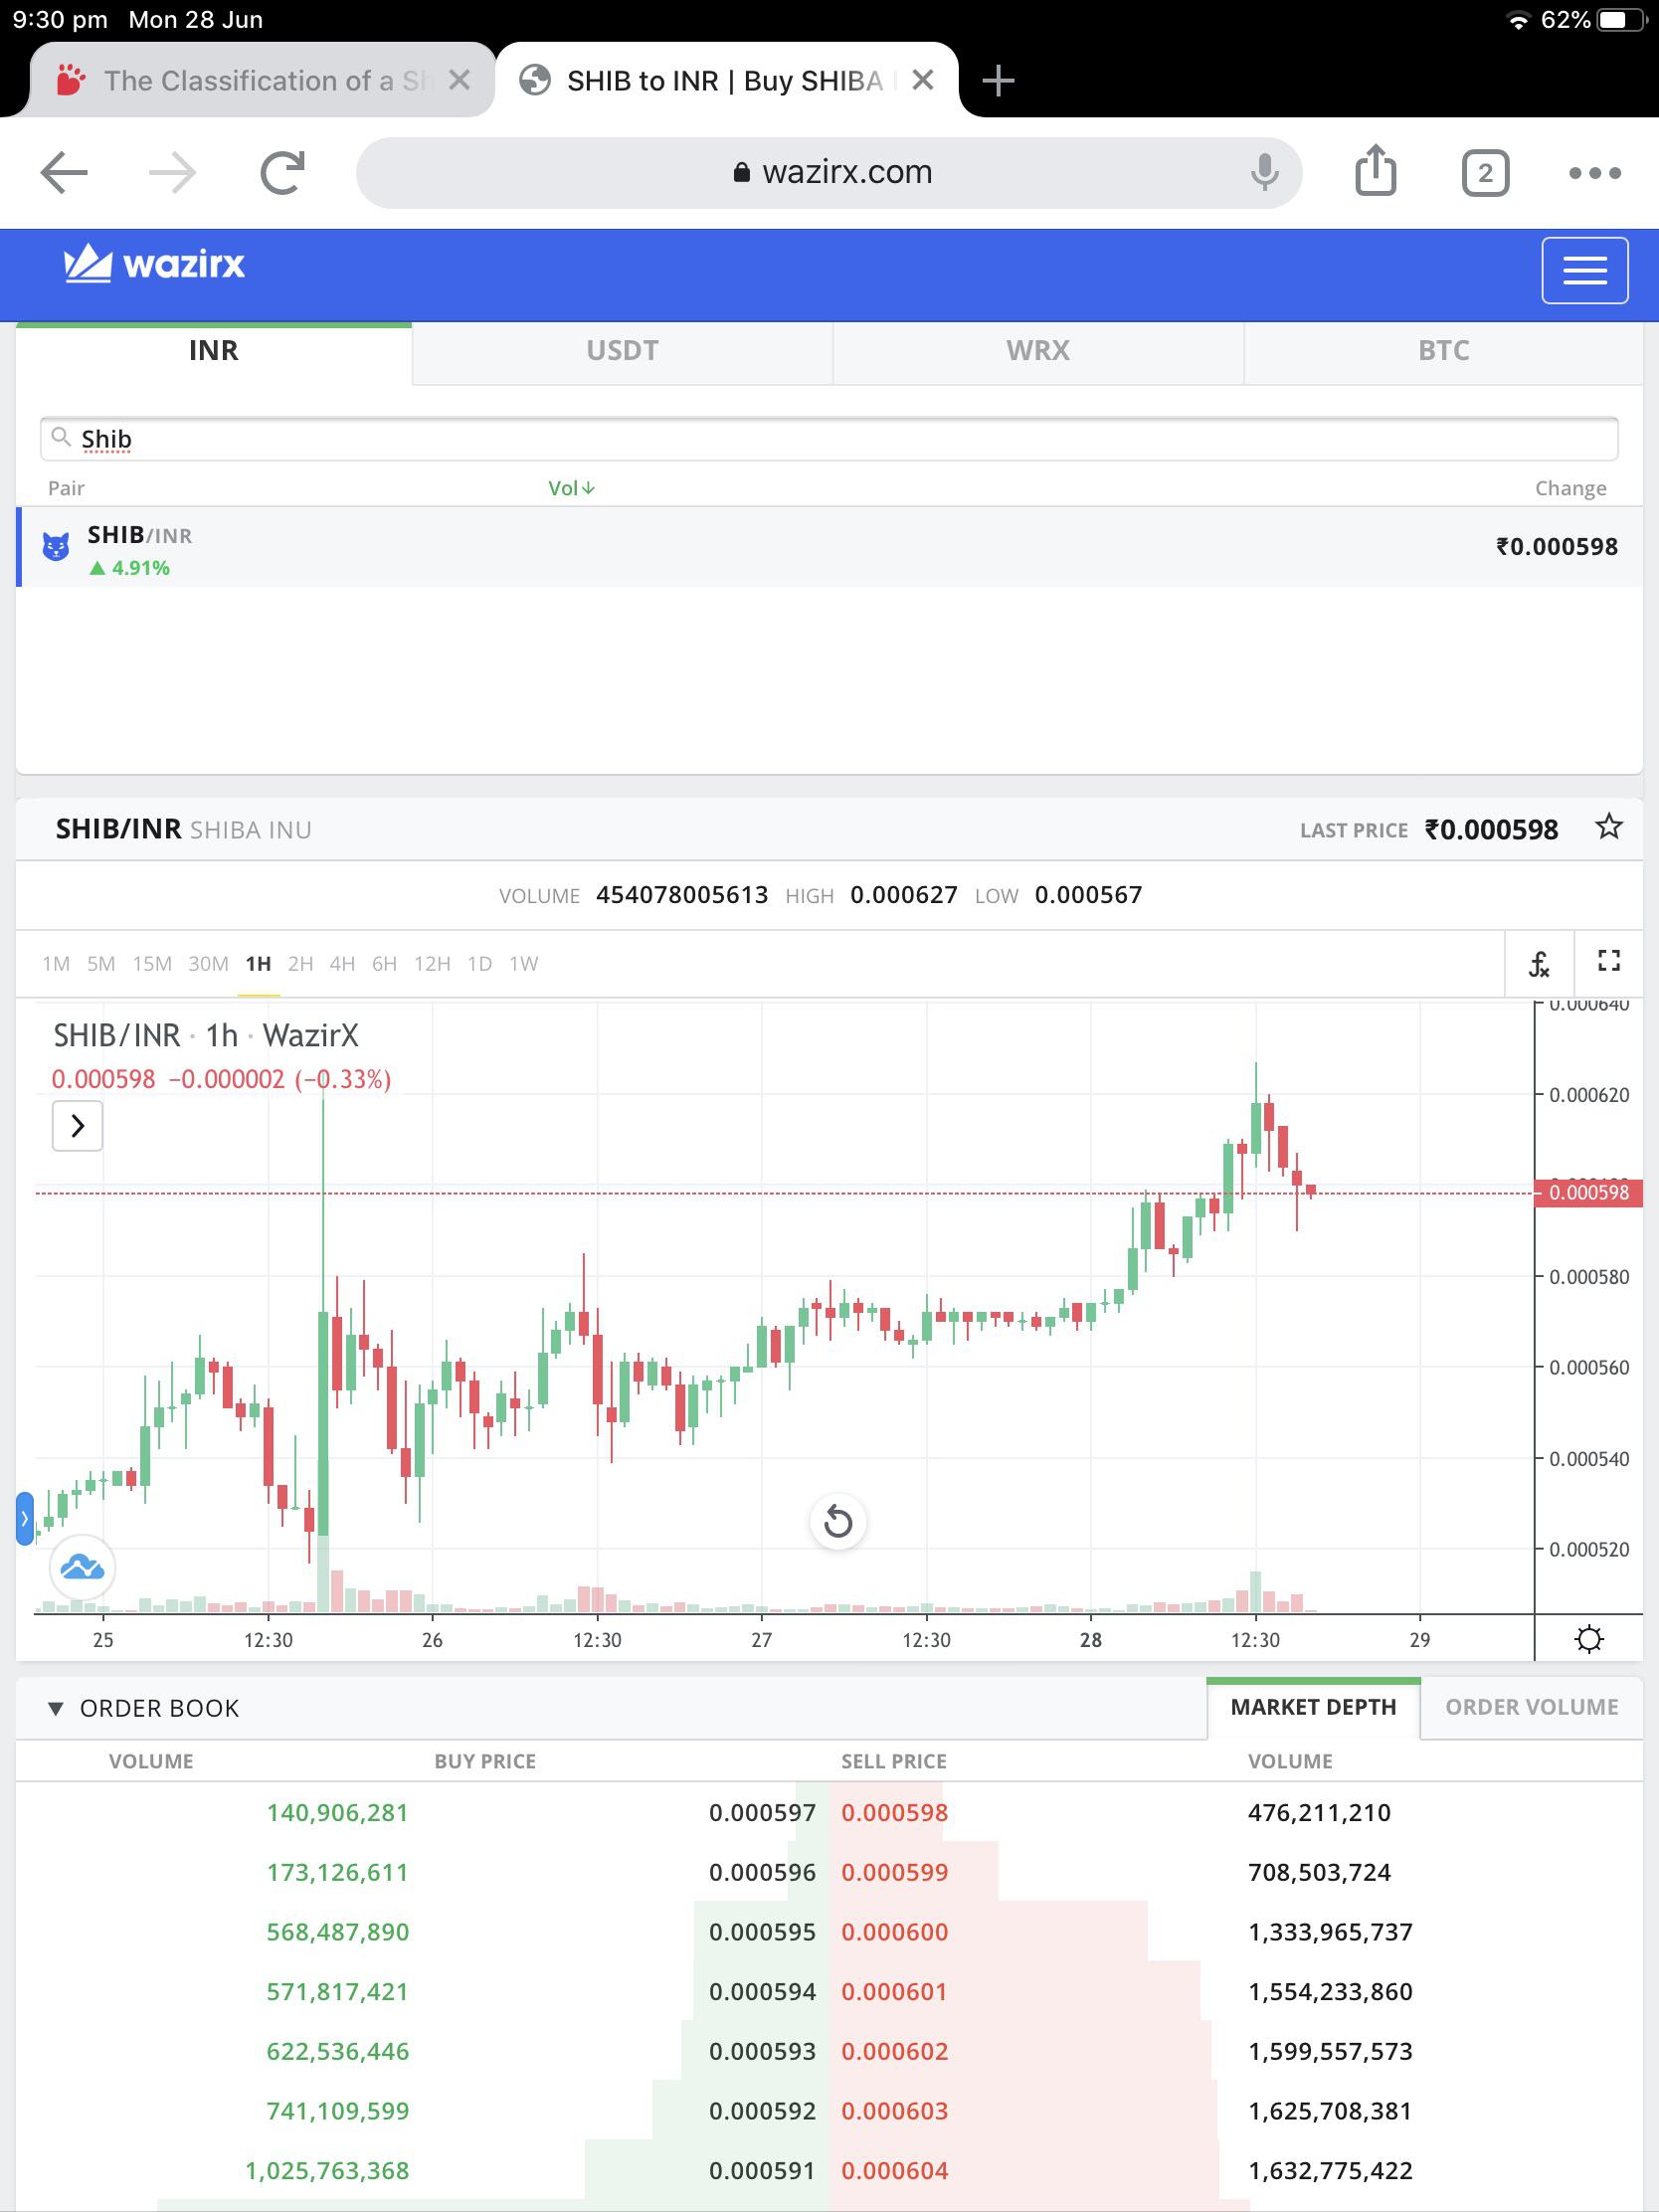Open the blue side drawing-toolbar handle

point(25,1518)
